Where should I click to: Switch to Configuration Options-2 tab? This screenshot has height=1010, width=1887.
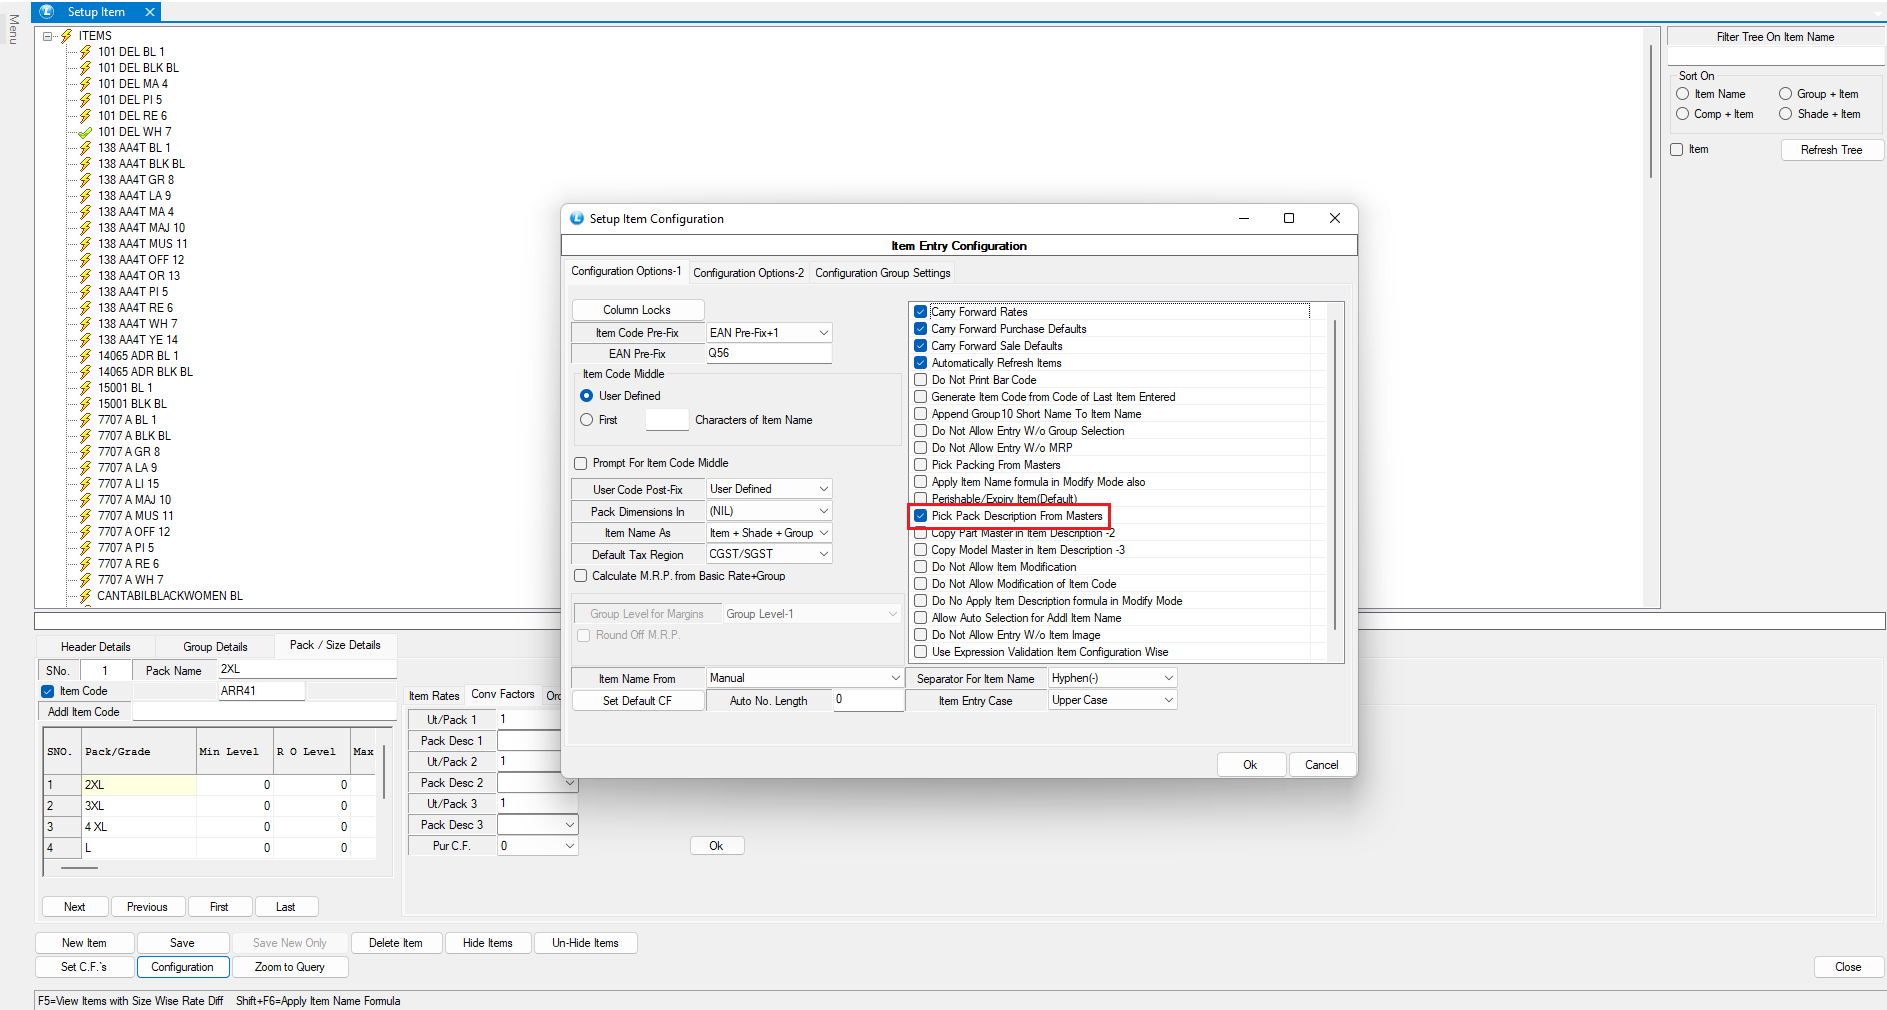click(748, 273)
